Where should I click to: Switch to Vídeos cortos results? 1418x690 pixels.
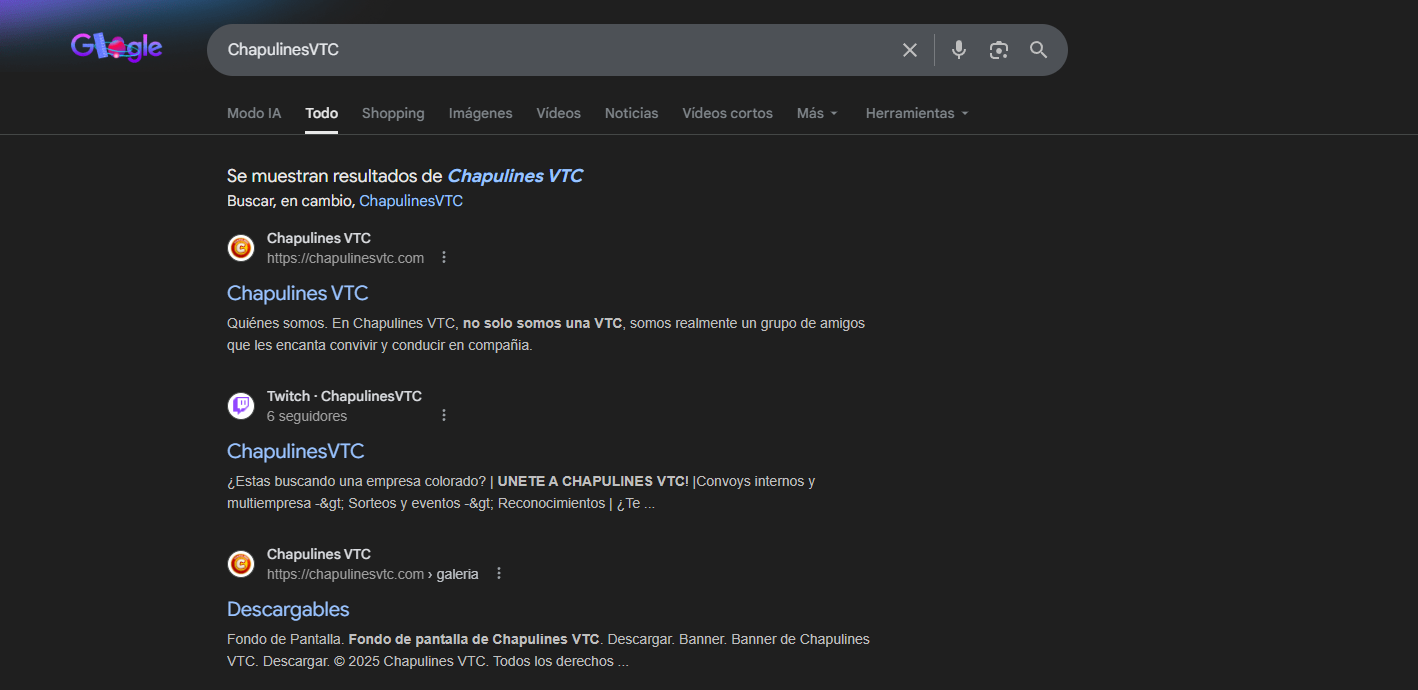[727, 113]
